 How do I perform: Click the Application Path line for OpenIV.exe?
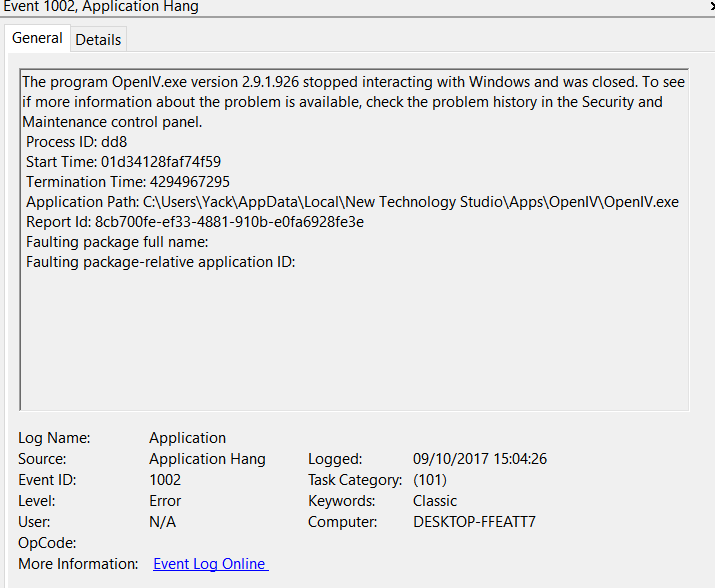click(352, 202)
